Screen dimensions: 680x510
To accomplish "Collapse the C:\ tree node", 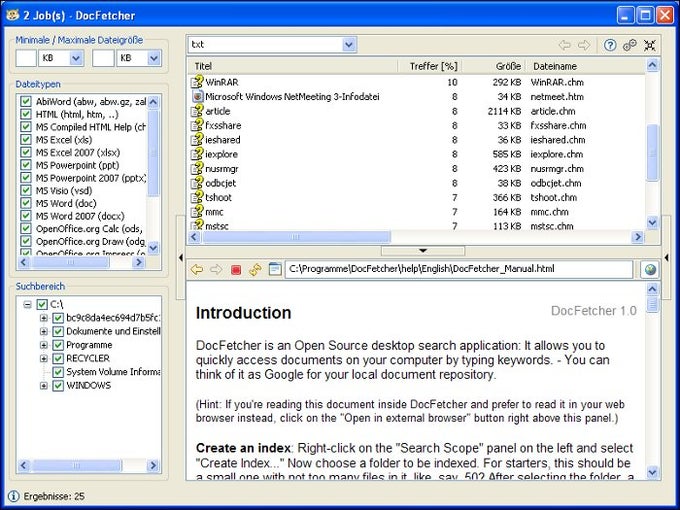I will [27, 304].
